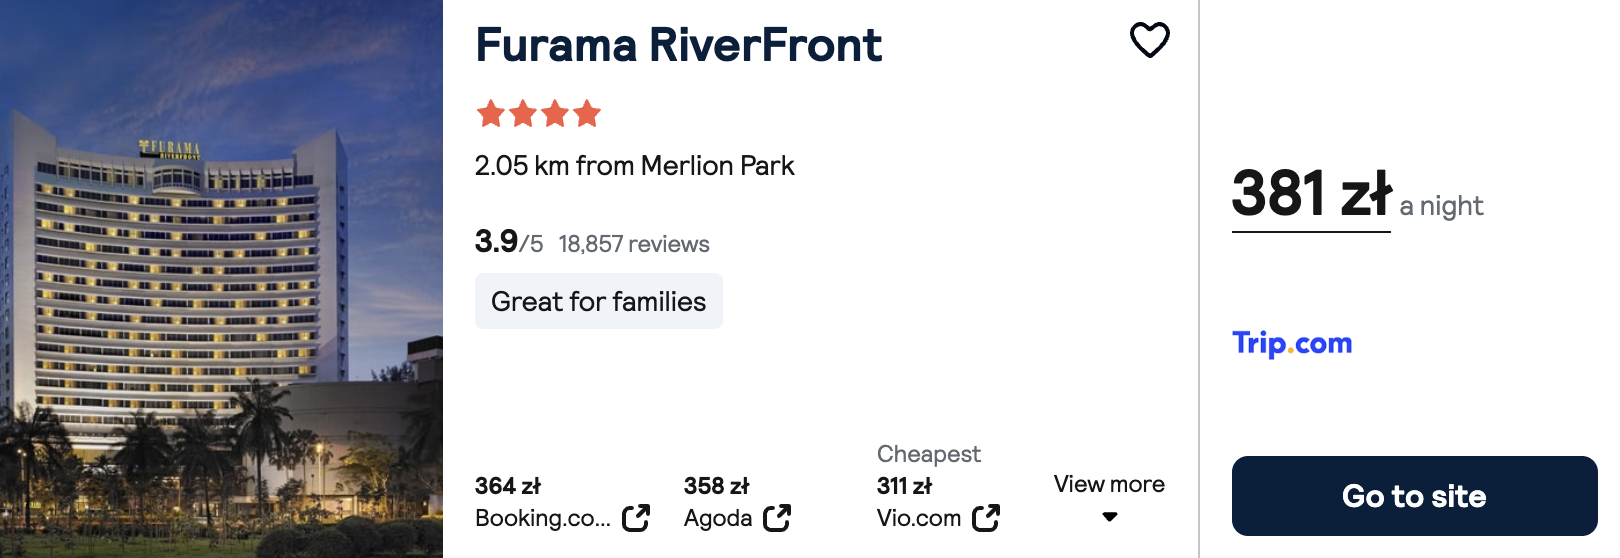Click the 2.05 km from Merlion Park text
Screen dimensions: 1620x558
pos(634,165)
